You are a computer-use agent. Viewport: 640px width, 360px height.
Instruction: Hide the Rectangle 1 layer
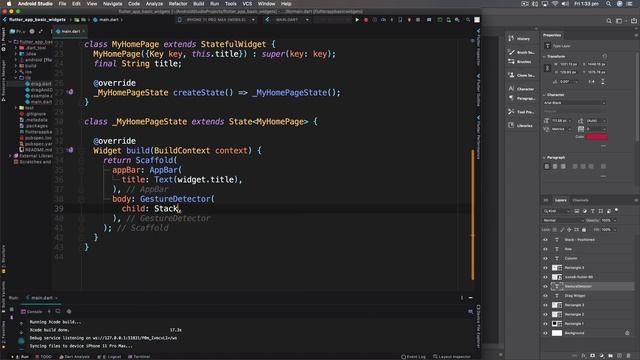click(545, 324)
